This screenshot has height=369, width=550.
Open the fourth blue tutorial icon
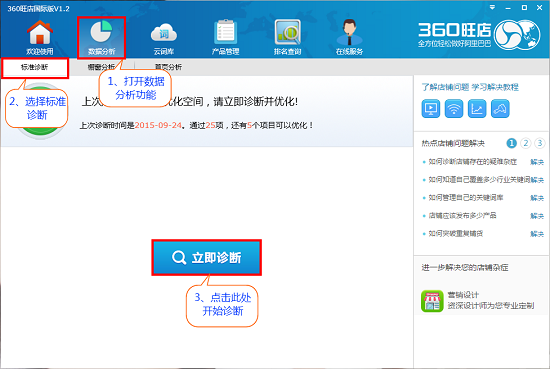click(500, 109)
